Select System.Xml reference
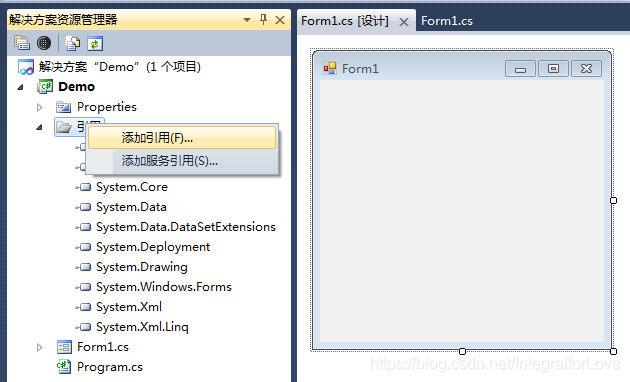The width and height of the screenshot is (630, 382). point(129,307)
